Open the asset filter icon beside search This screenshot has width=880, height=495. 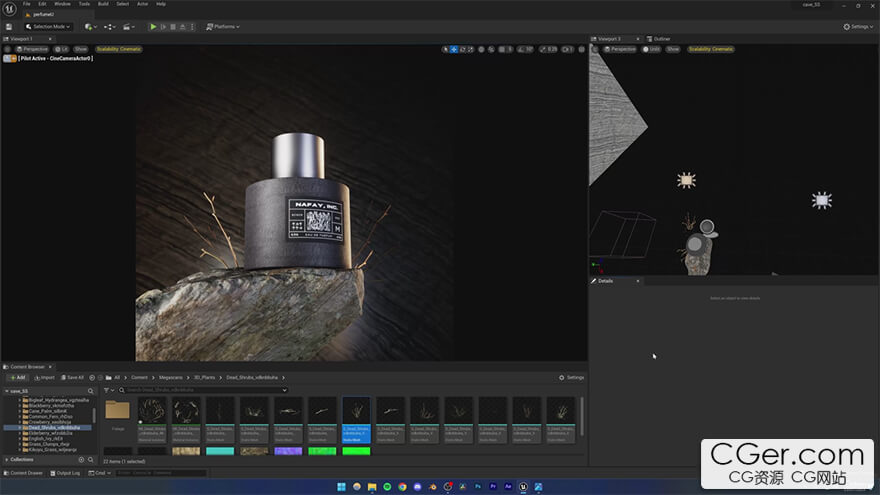(108, 390)
